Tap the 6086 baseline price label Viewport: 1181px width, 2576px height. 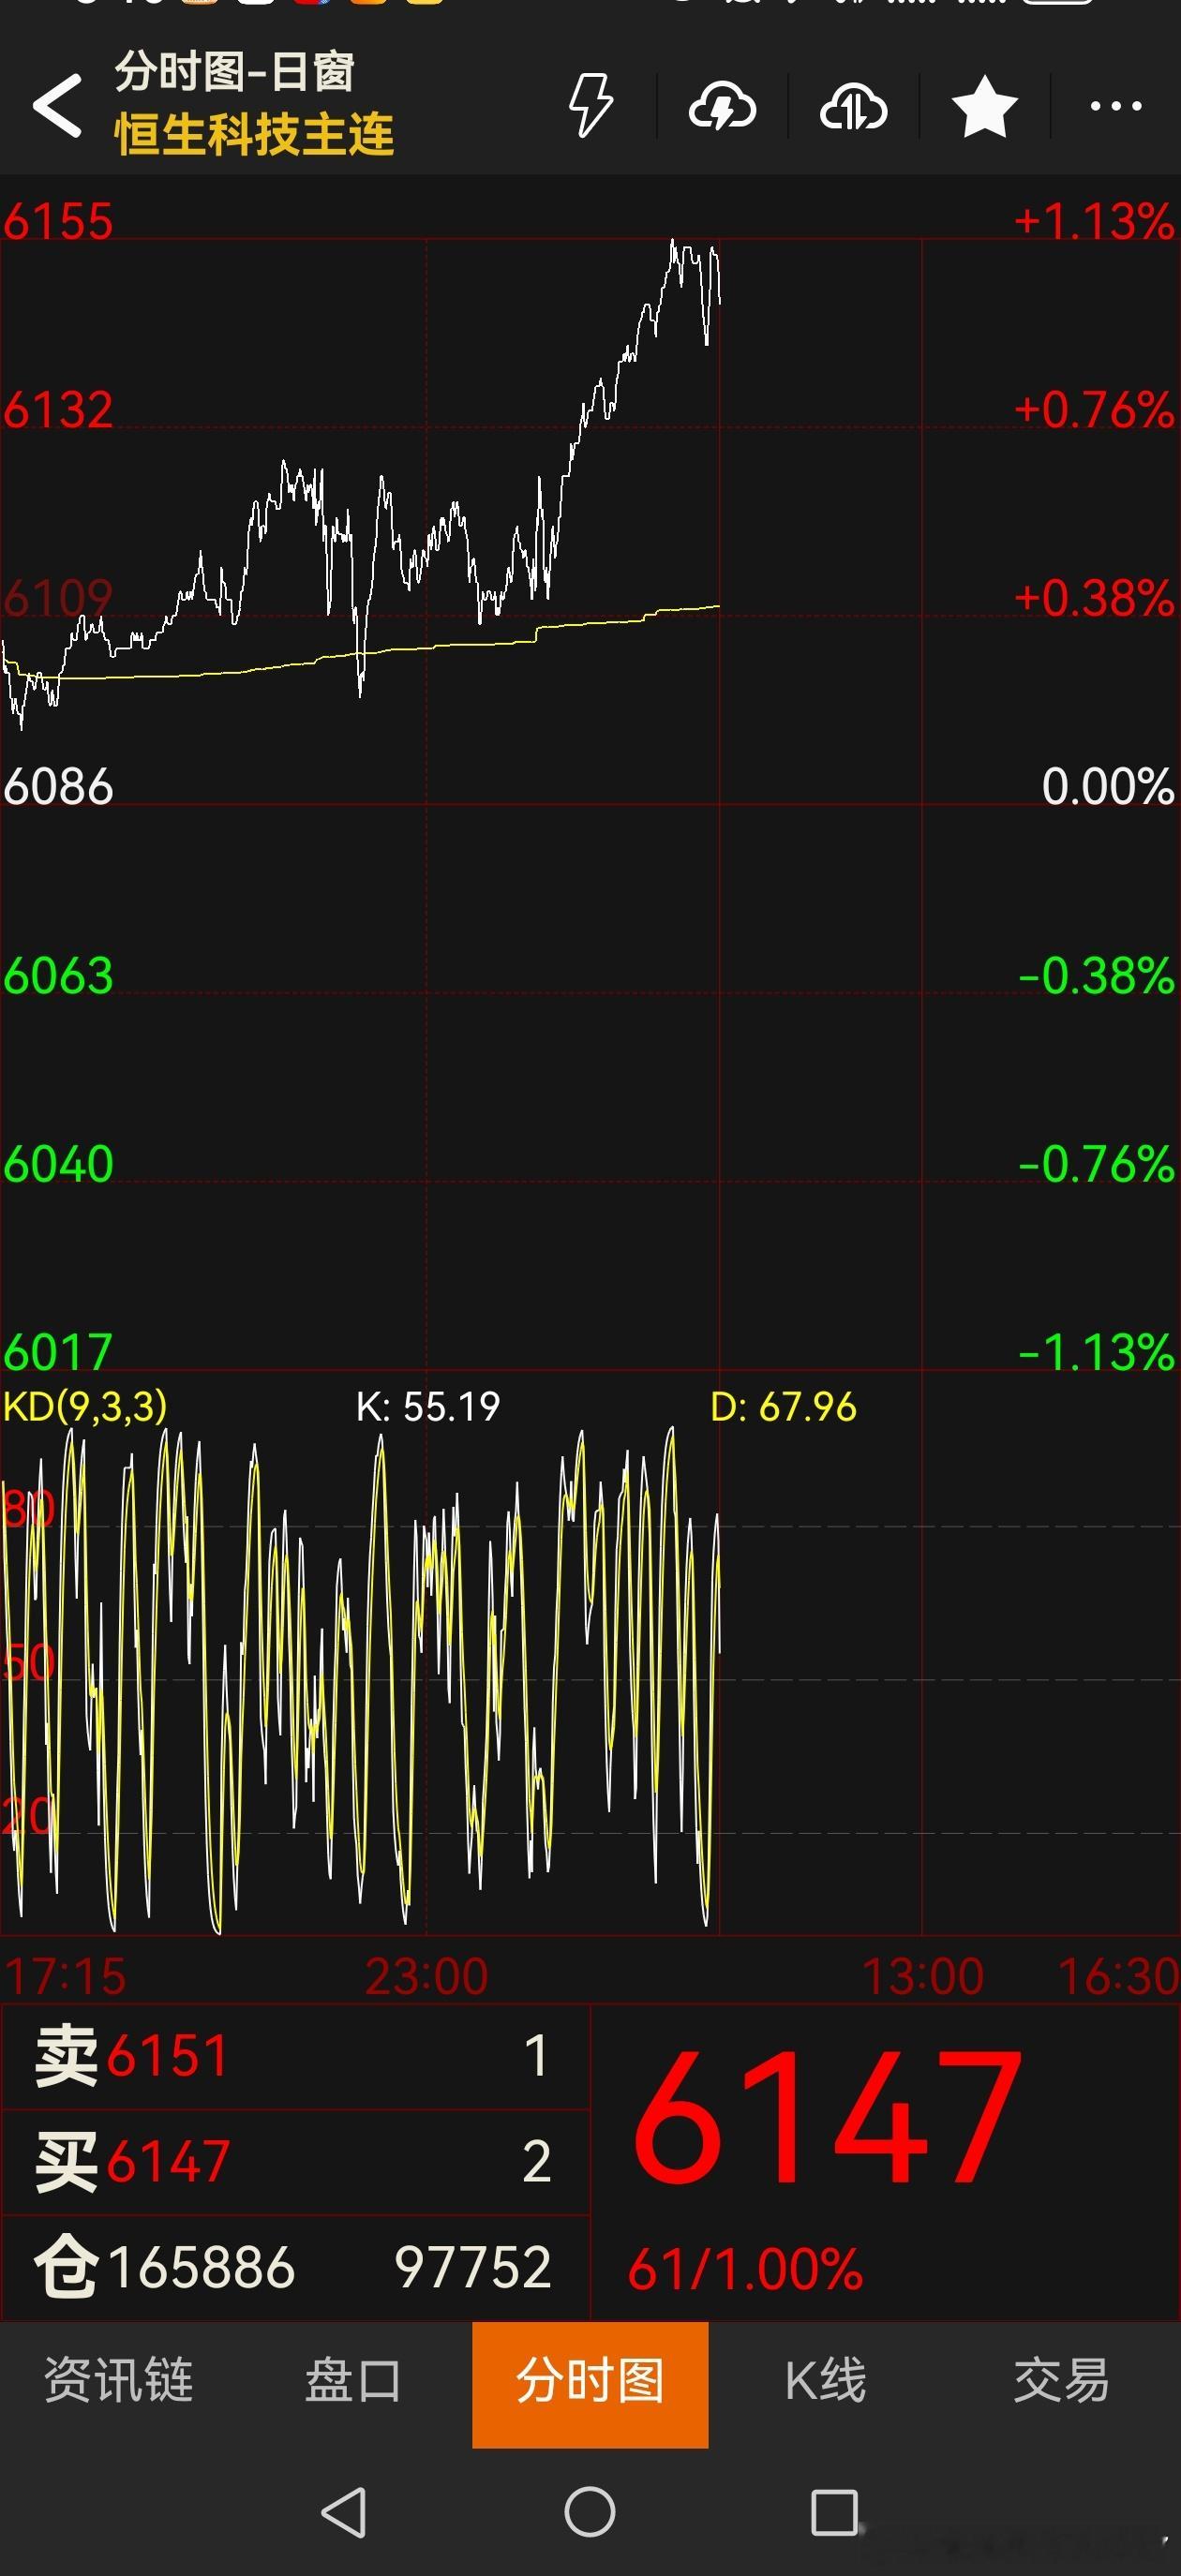(58, 786)
